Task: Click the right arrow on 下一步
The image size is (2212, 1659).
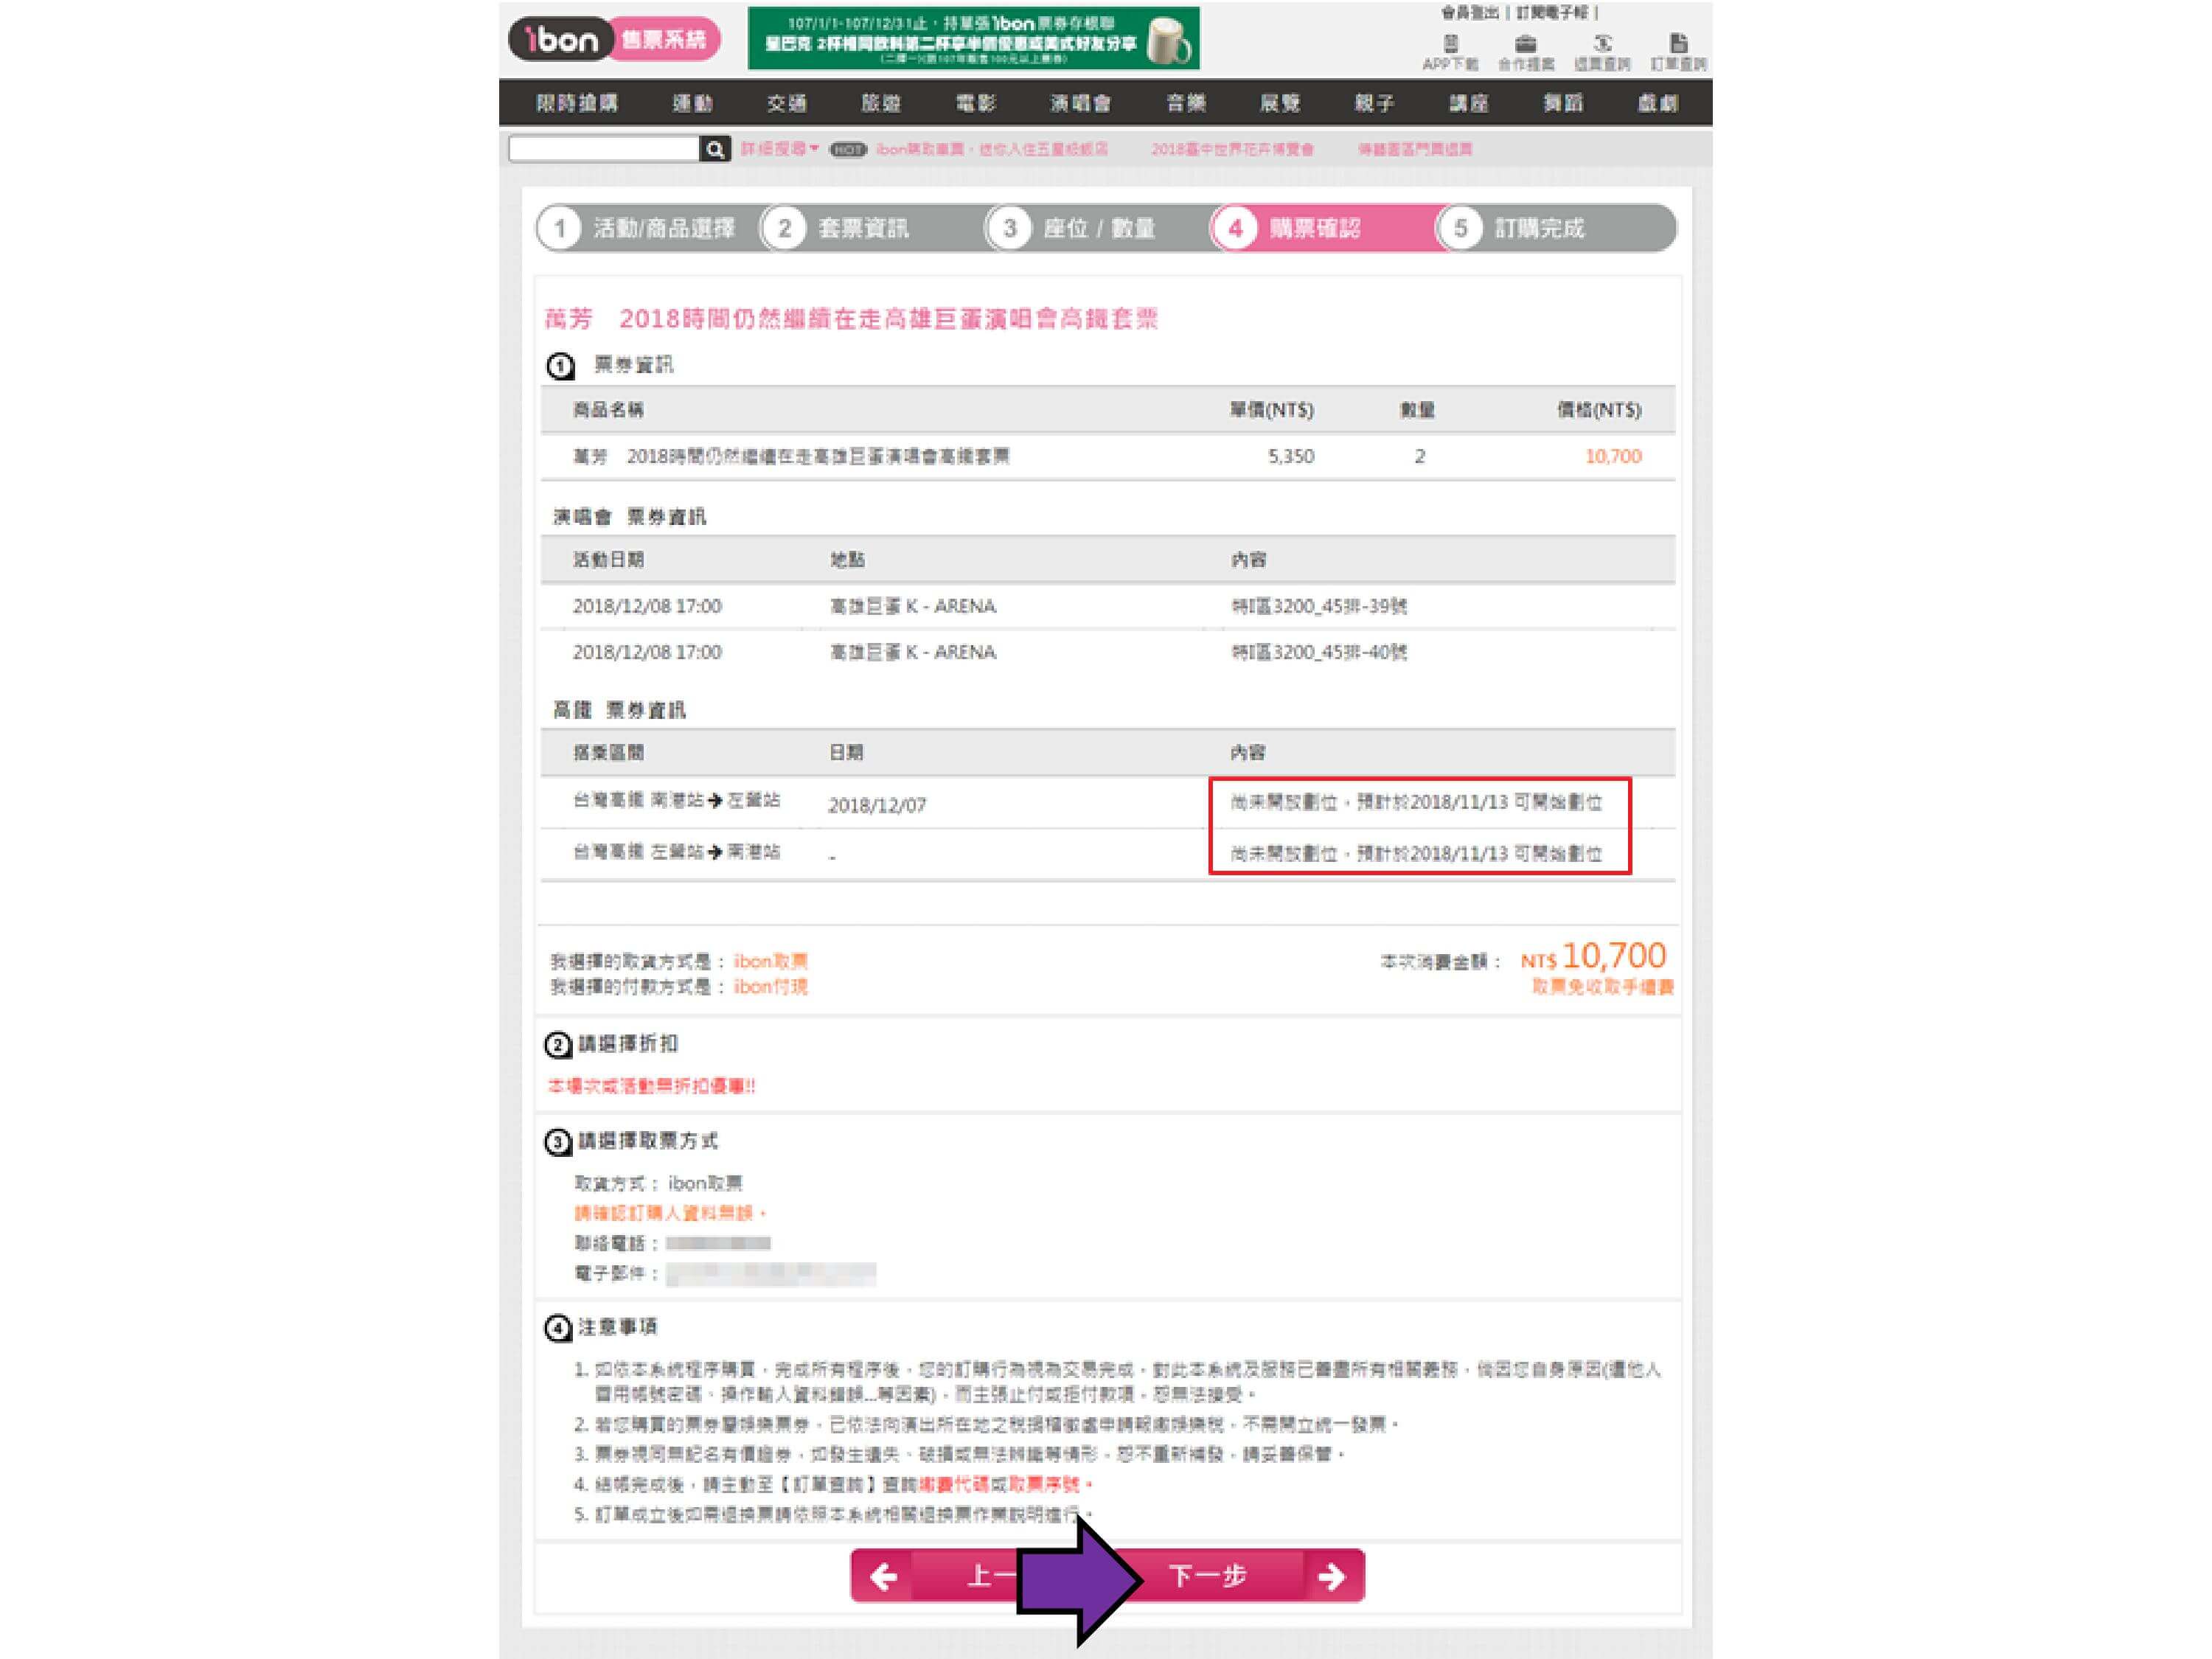Action: [1331, 1577]
